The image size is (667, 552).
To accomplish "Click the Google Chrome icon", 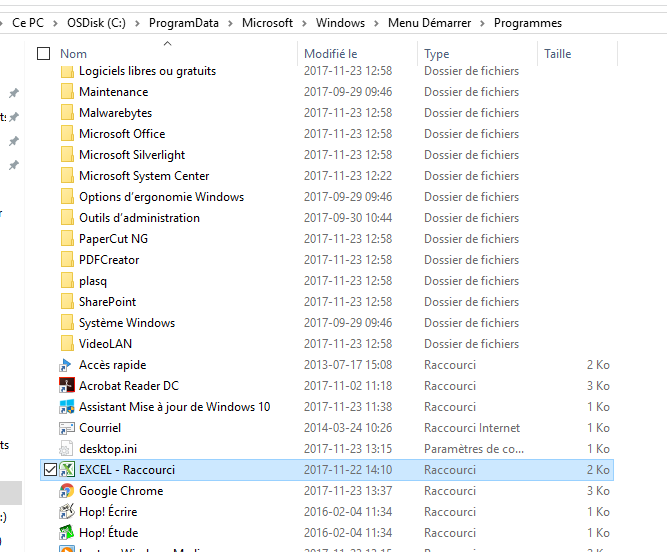I will [66, 491].
